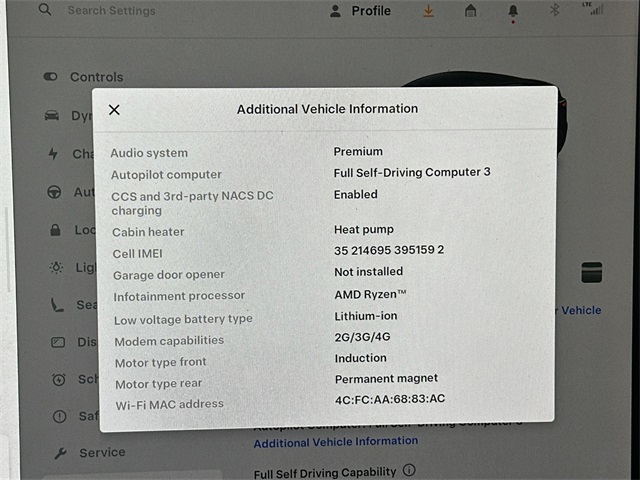Select the Wi-Fi MAC address value
The image size is (640, 480).
pyautogui.click(x=390, y=399)
